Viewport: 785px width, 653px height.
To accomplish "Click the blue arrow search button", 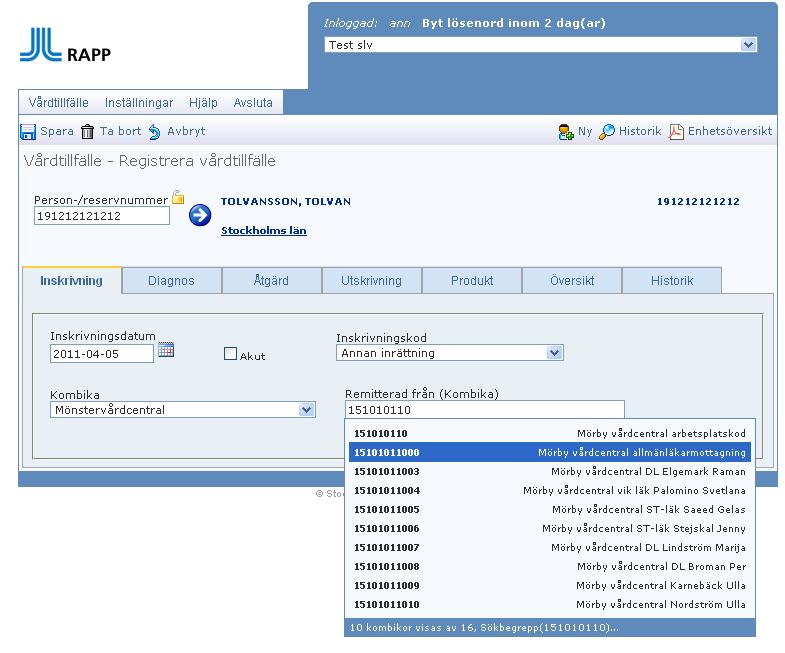I will pos(200,215).
